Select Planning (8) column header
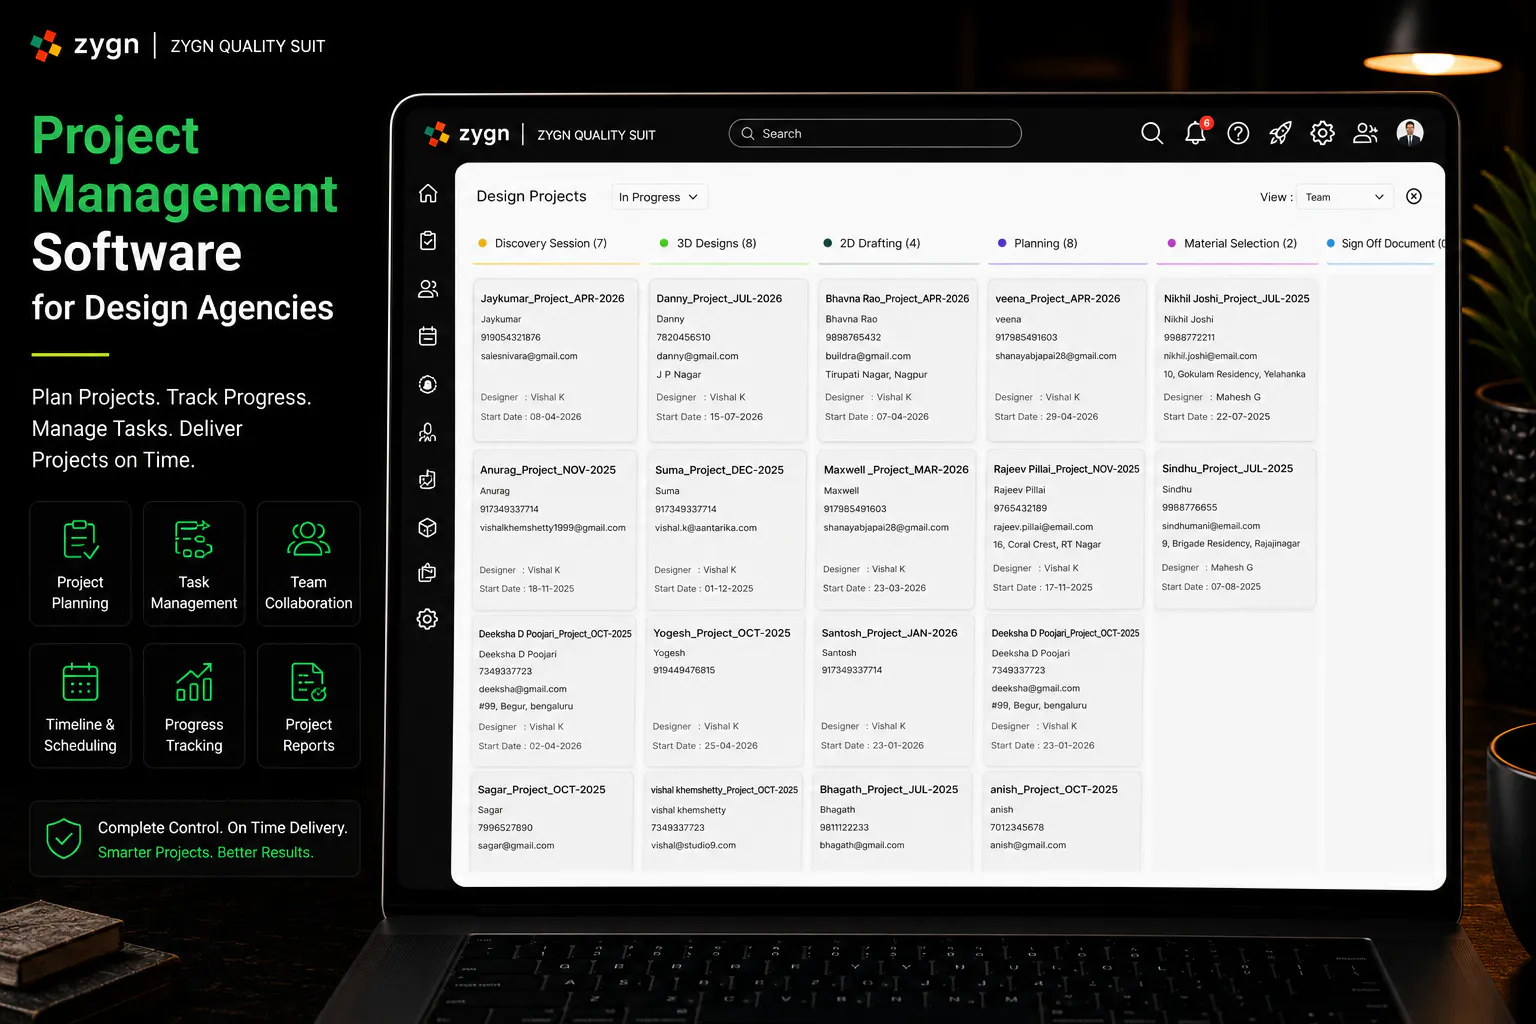This screenshot has height=1024, width=1536. tap(1045, 243)
